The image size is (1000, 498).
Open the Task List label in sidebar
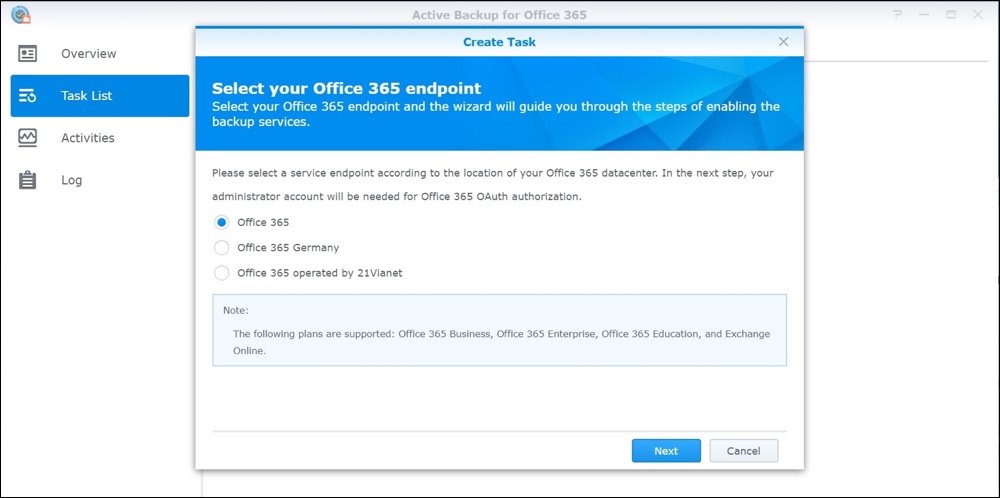[x=86, y=96]
